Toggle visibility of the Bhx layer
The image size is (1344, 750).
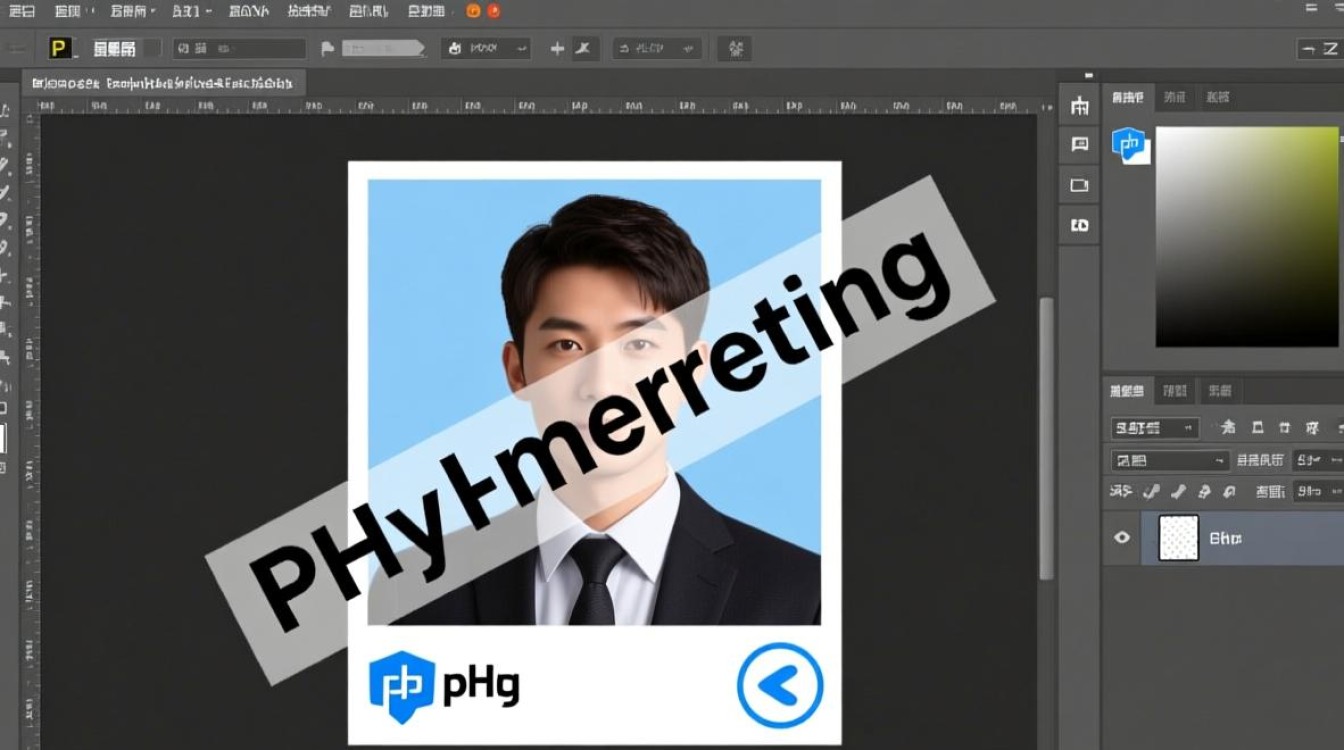tap(1121, 538)
